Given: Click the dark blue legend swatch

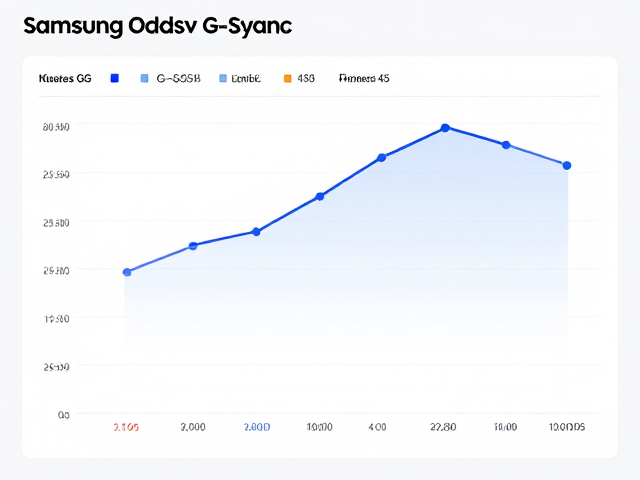Looking at the screenshot, I should click(x=115, y=78).
